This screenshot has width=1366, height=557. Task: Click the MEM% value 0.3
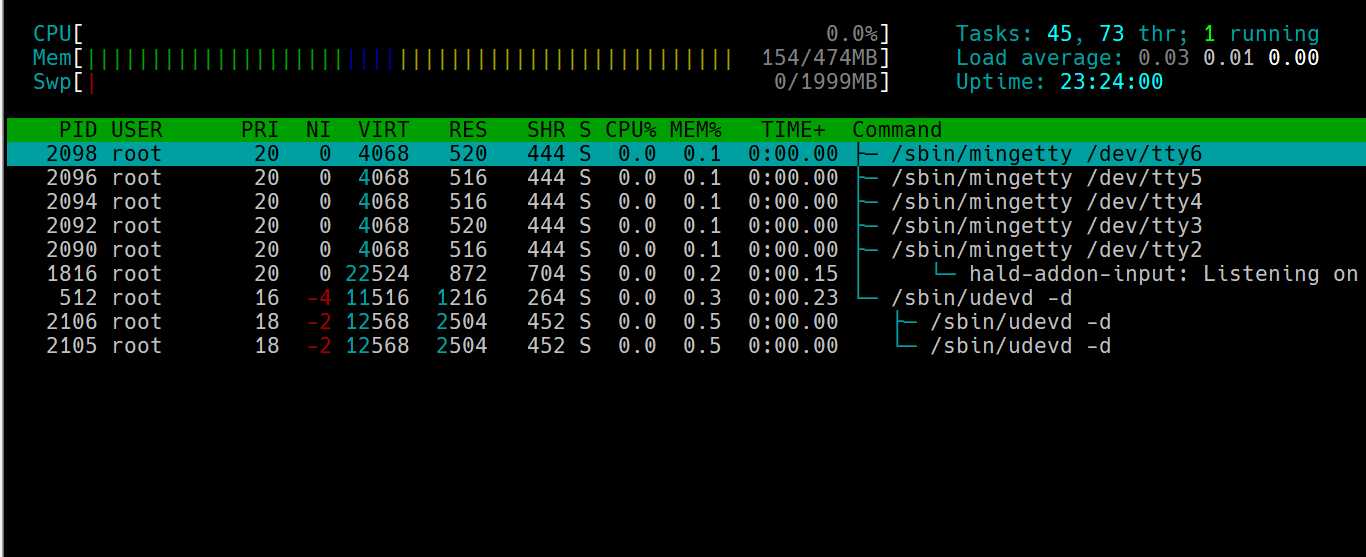pos(703,298)
